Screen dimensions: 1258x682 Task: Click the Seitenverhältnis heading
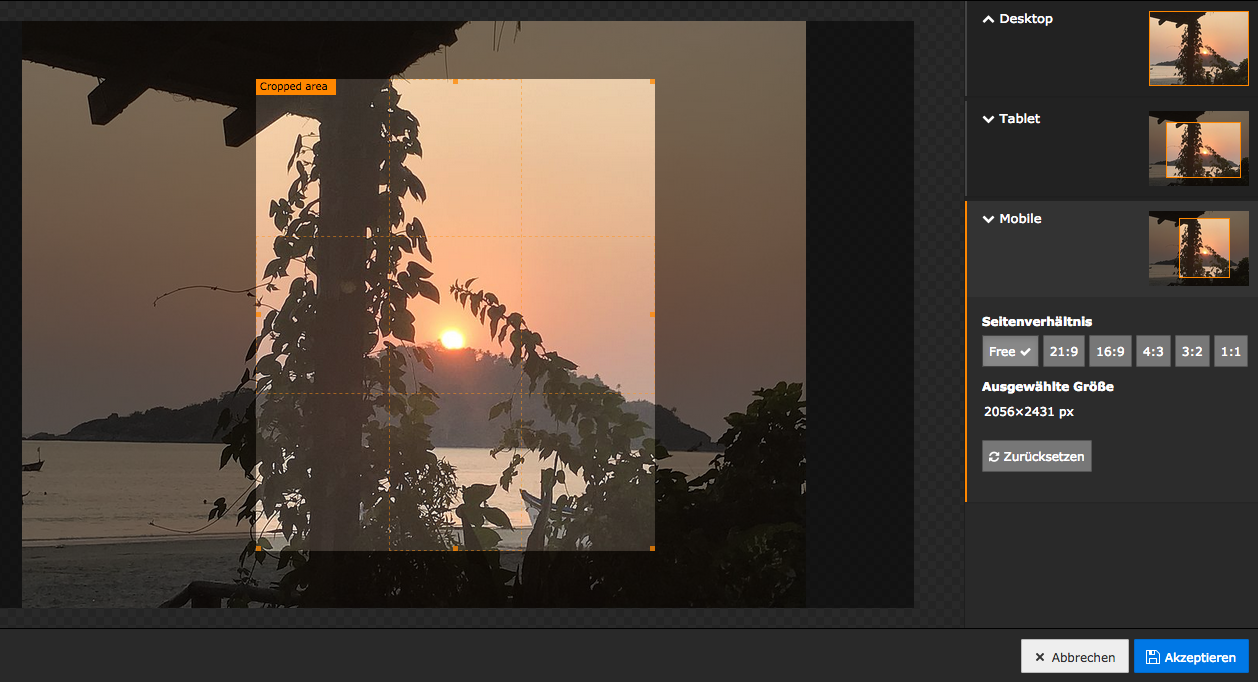1037,322
